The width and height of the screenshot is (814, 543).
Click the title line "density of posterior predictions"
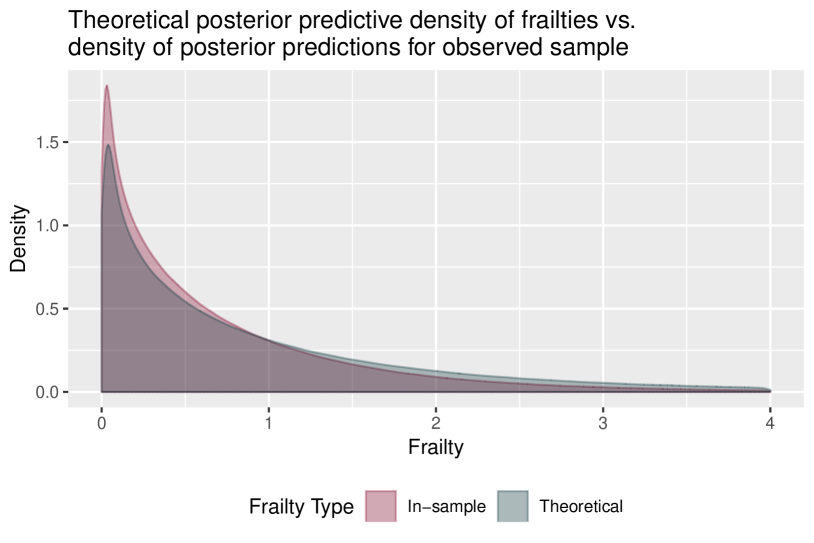coord(348,46)
